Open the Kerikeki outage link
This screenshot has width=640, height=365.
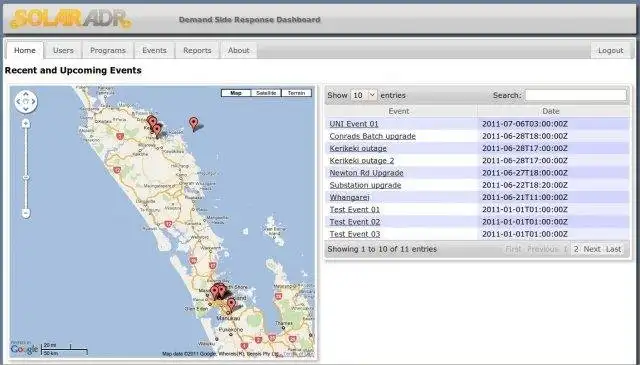coord(358,148)
